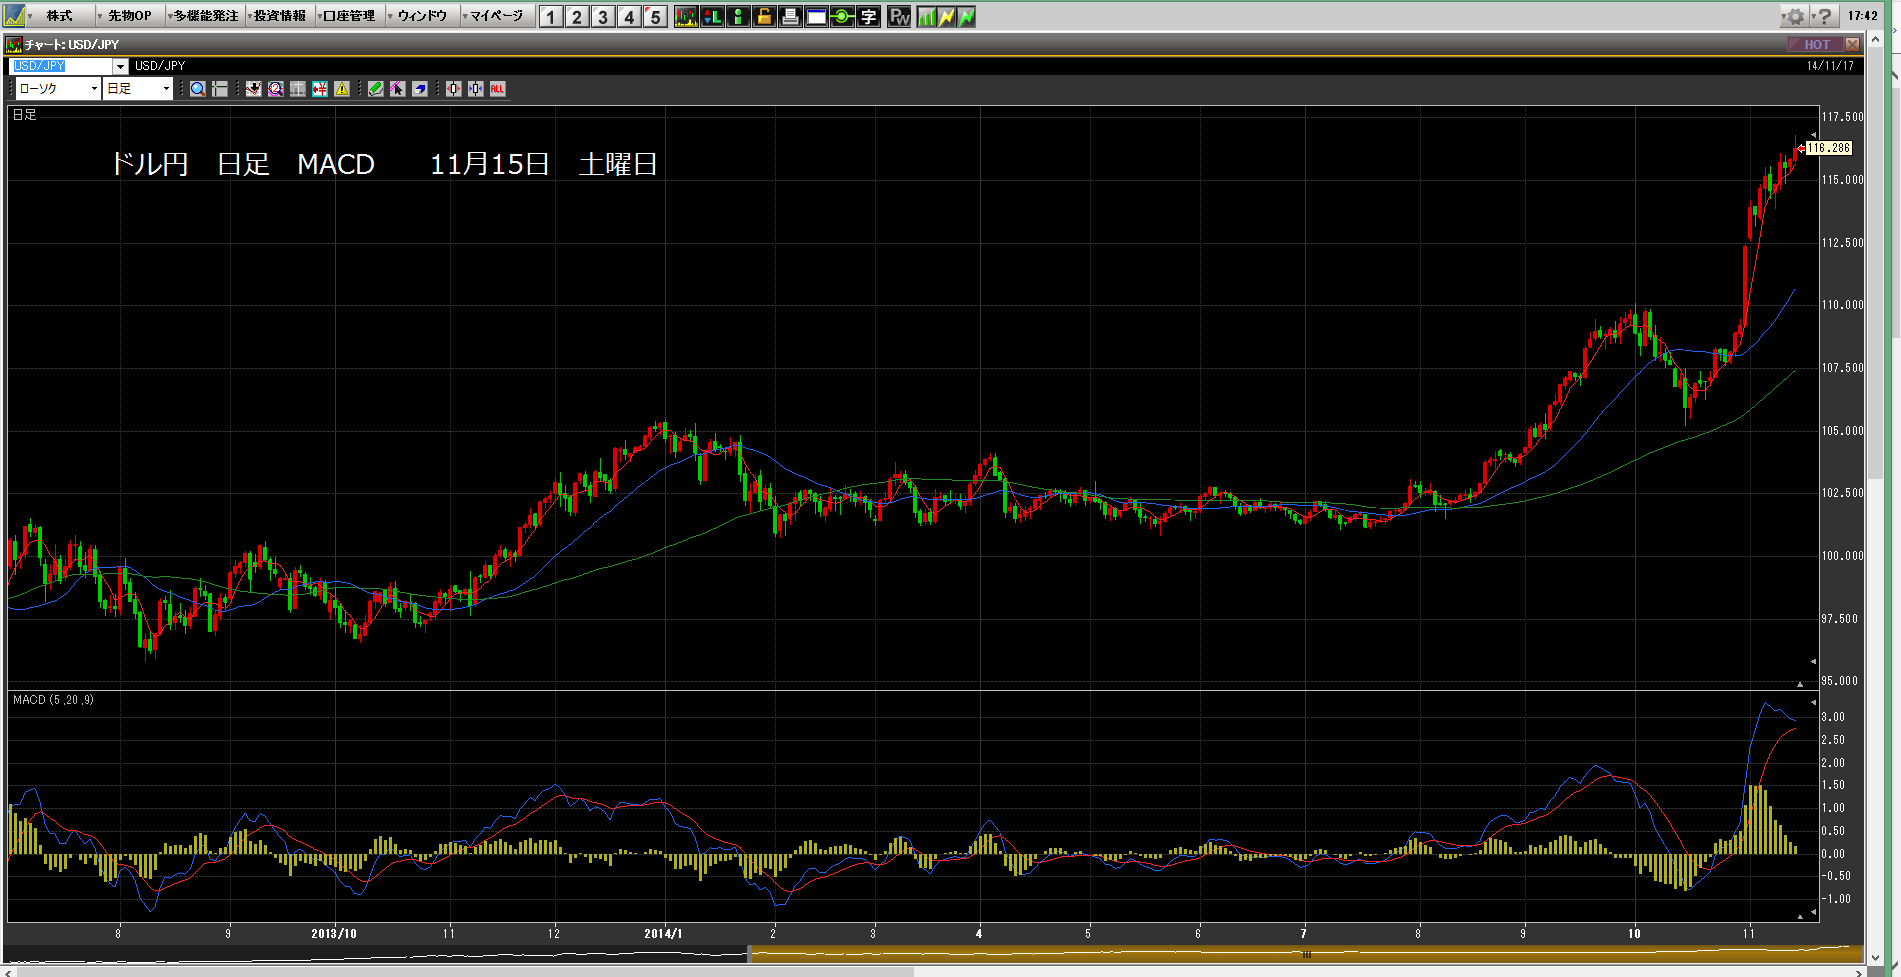Screen dimensions: 1901x977
Task: Switch to workspace button 1
Action: [551, 16]
